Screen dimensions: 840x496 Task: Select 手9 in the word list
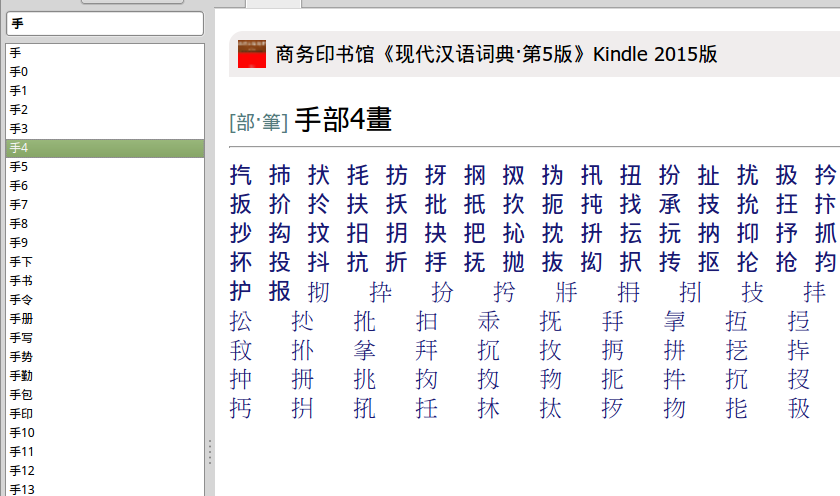[105, 243]
